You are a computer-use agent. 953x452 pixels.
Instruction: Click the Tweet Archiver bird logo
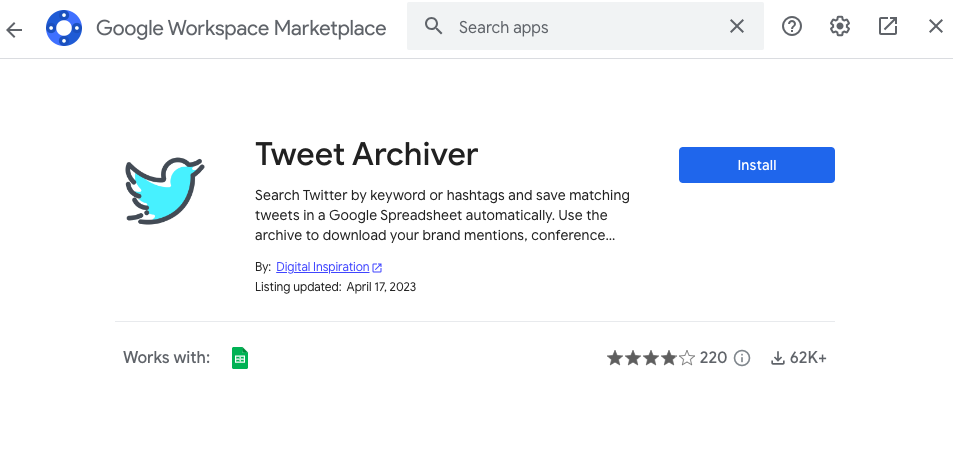165,191
